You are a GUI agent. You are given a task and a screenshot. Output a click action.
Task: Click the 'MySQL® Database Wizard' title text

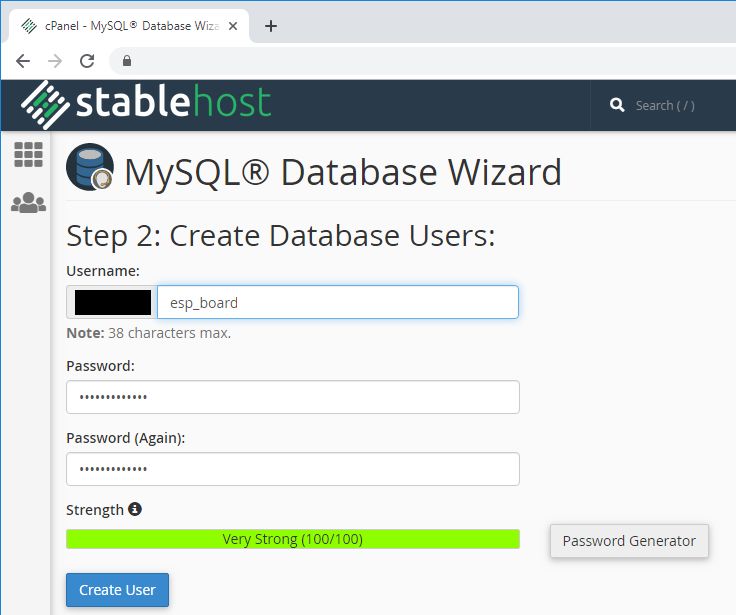coord(343,172)
